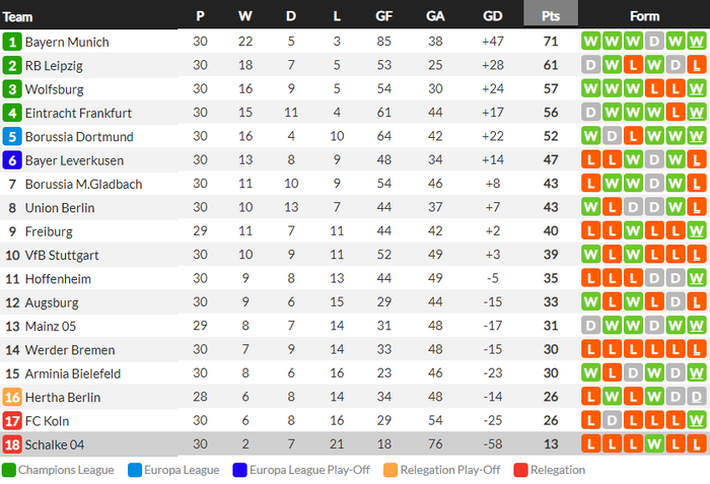The height and width of the screenshot is (484, 710).
Task: Click Borussia Dortmund's blue rank 5 badge
Action: tap(12, 137)
